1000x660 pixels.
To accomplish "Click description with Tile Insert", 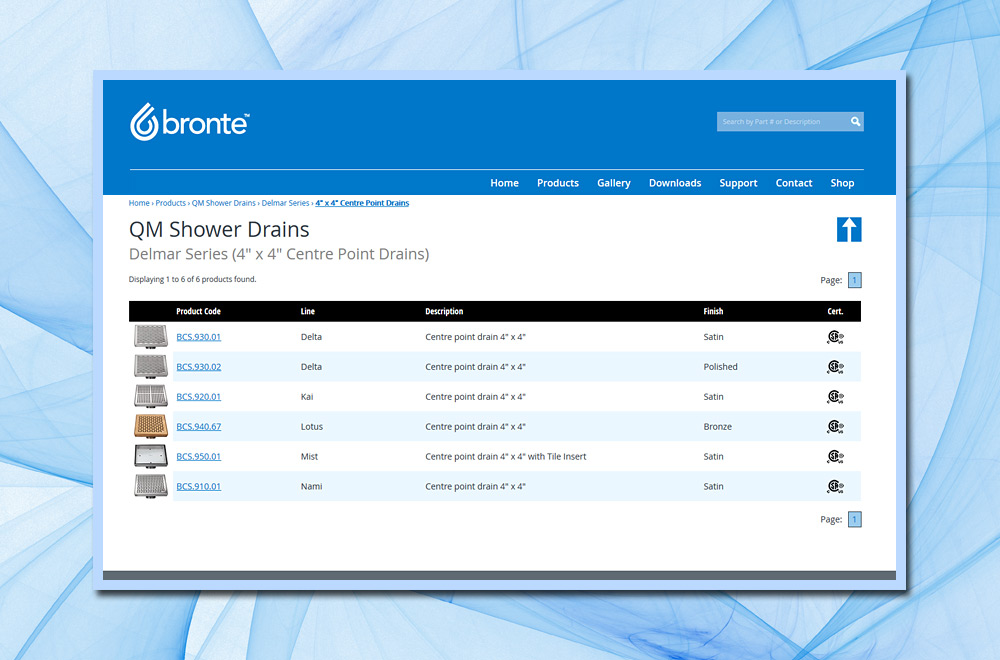I will click(x=506, y=457).
